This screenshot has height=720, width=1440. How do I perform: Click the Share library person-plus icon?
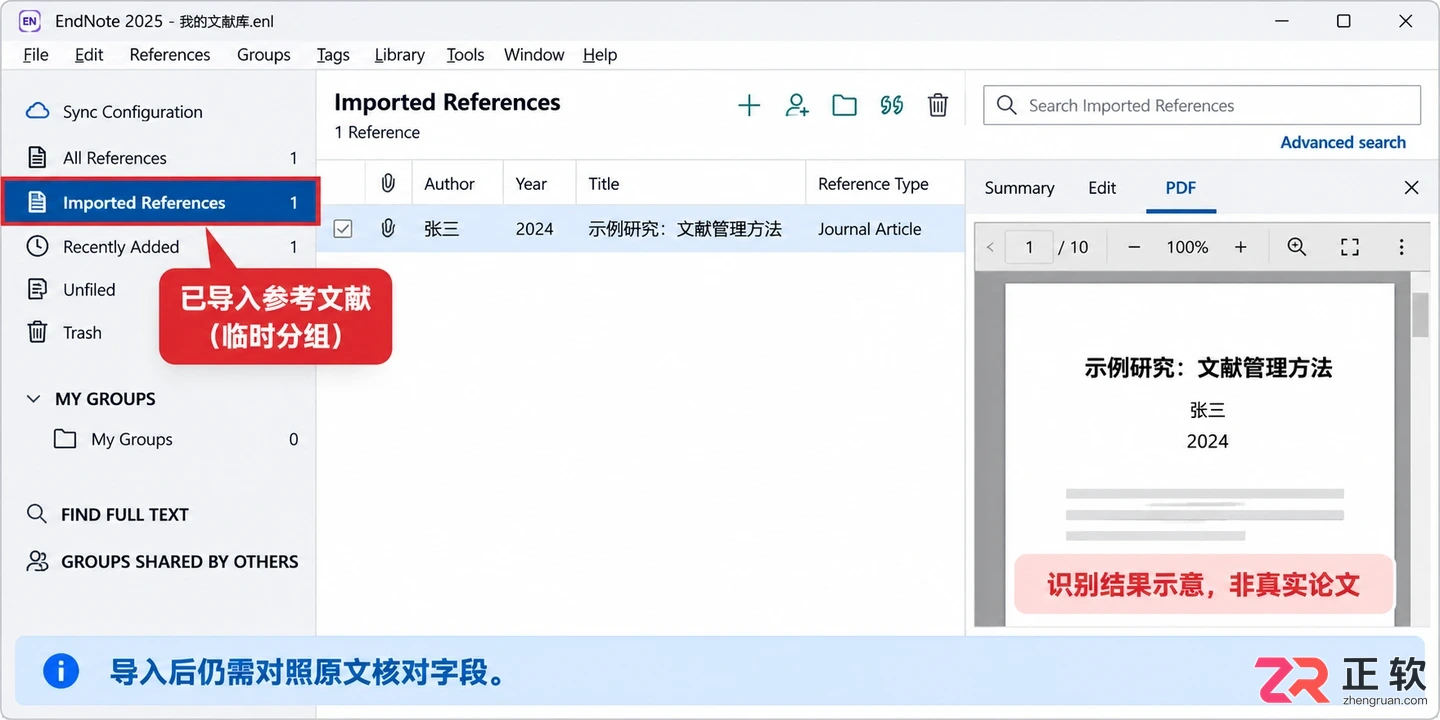click(x=797, y=105)
